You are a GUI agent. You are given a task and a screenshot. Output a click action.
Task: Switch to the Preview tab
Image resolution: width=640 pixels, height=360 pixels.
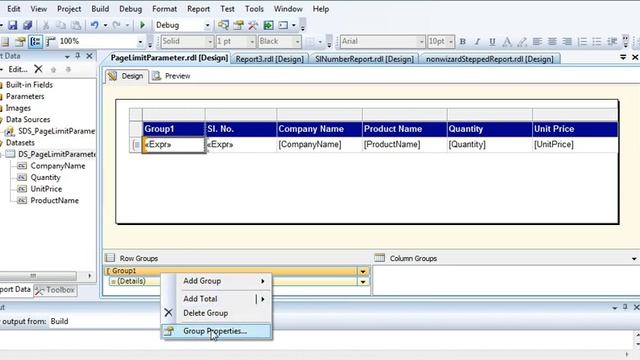[x=172, y=76]
